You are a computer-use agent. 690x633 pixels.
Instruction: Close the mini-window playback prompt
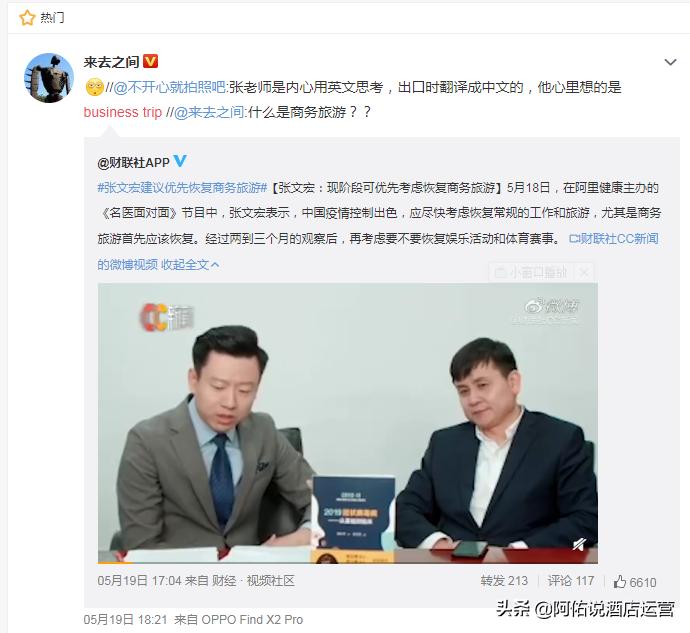pyautogui.click(x=584, y=272)
